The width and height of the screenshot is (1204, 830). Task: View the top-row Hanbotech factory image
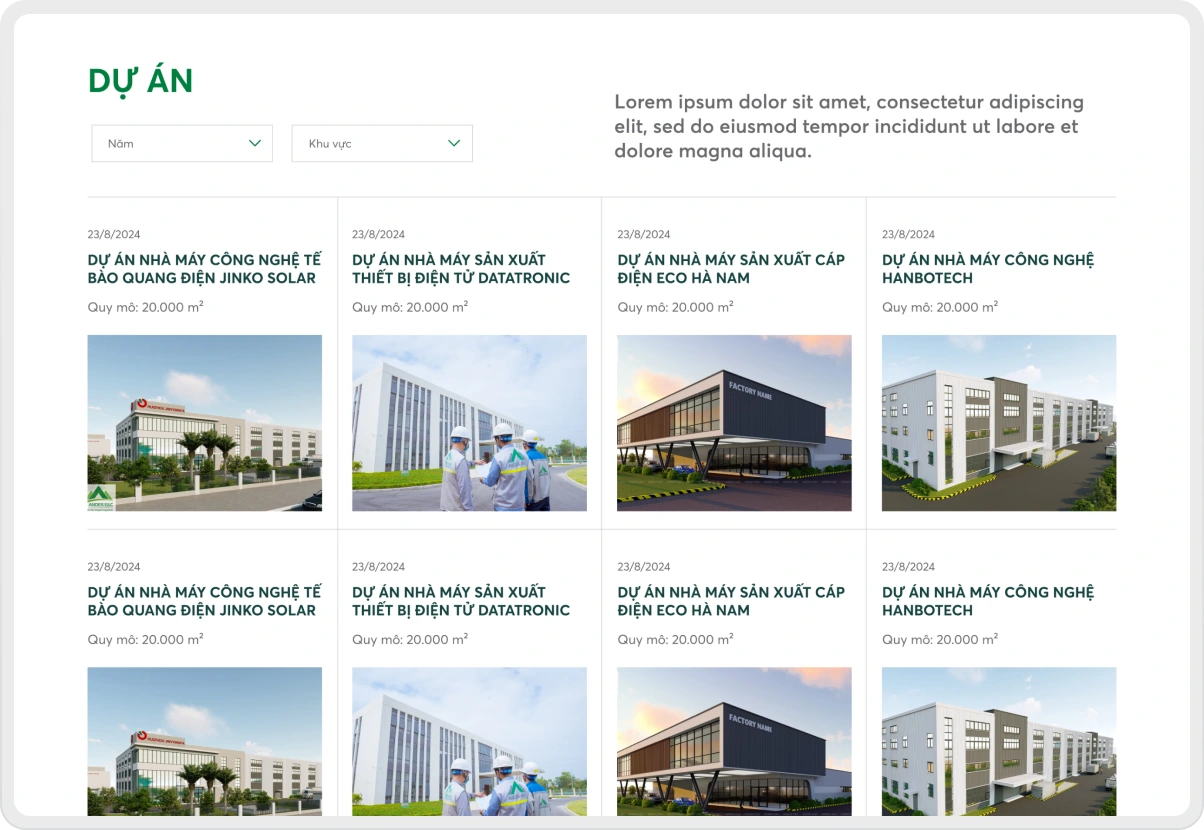click(998, 423)
